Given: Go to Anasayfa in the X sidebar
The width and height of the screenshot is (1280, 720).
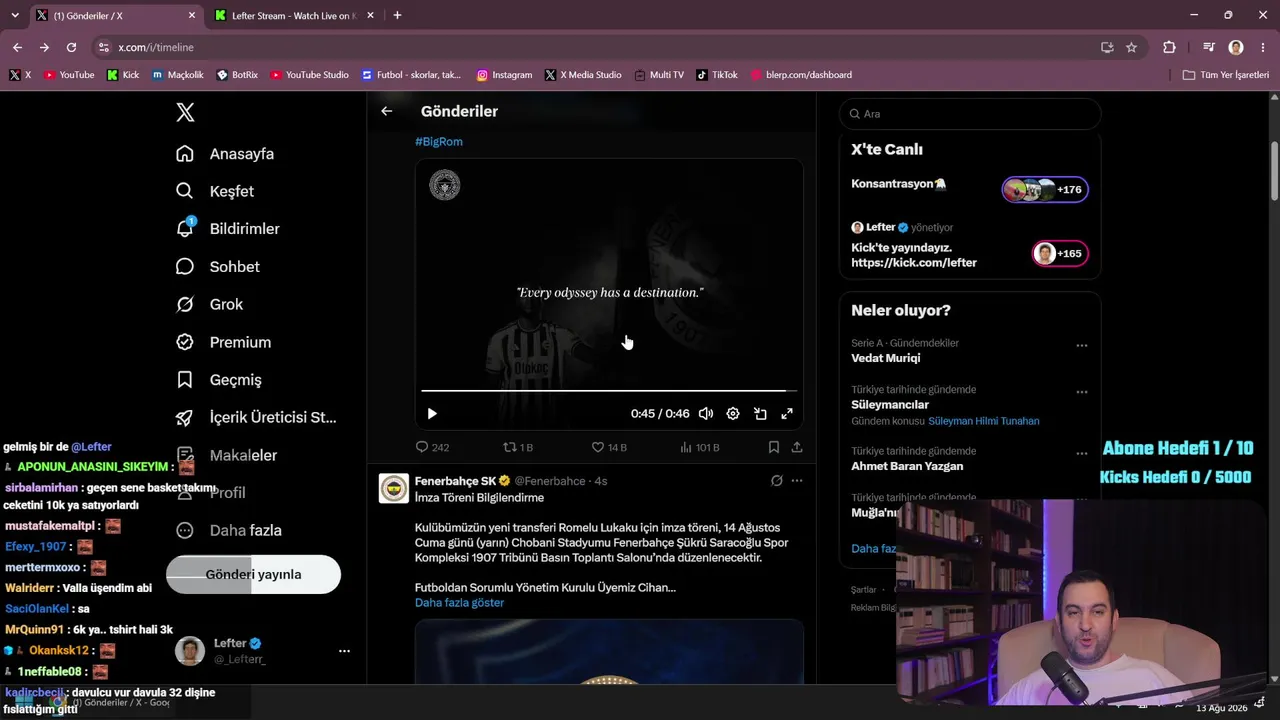Looking at the screenshot, I should (x=225, y=154).
